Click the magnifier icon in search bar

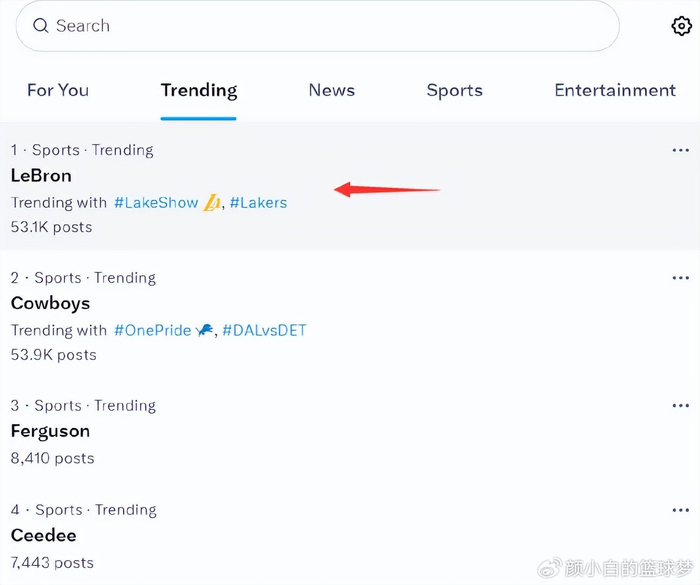(x=41, y=26)
